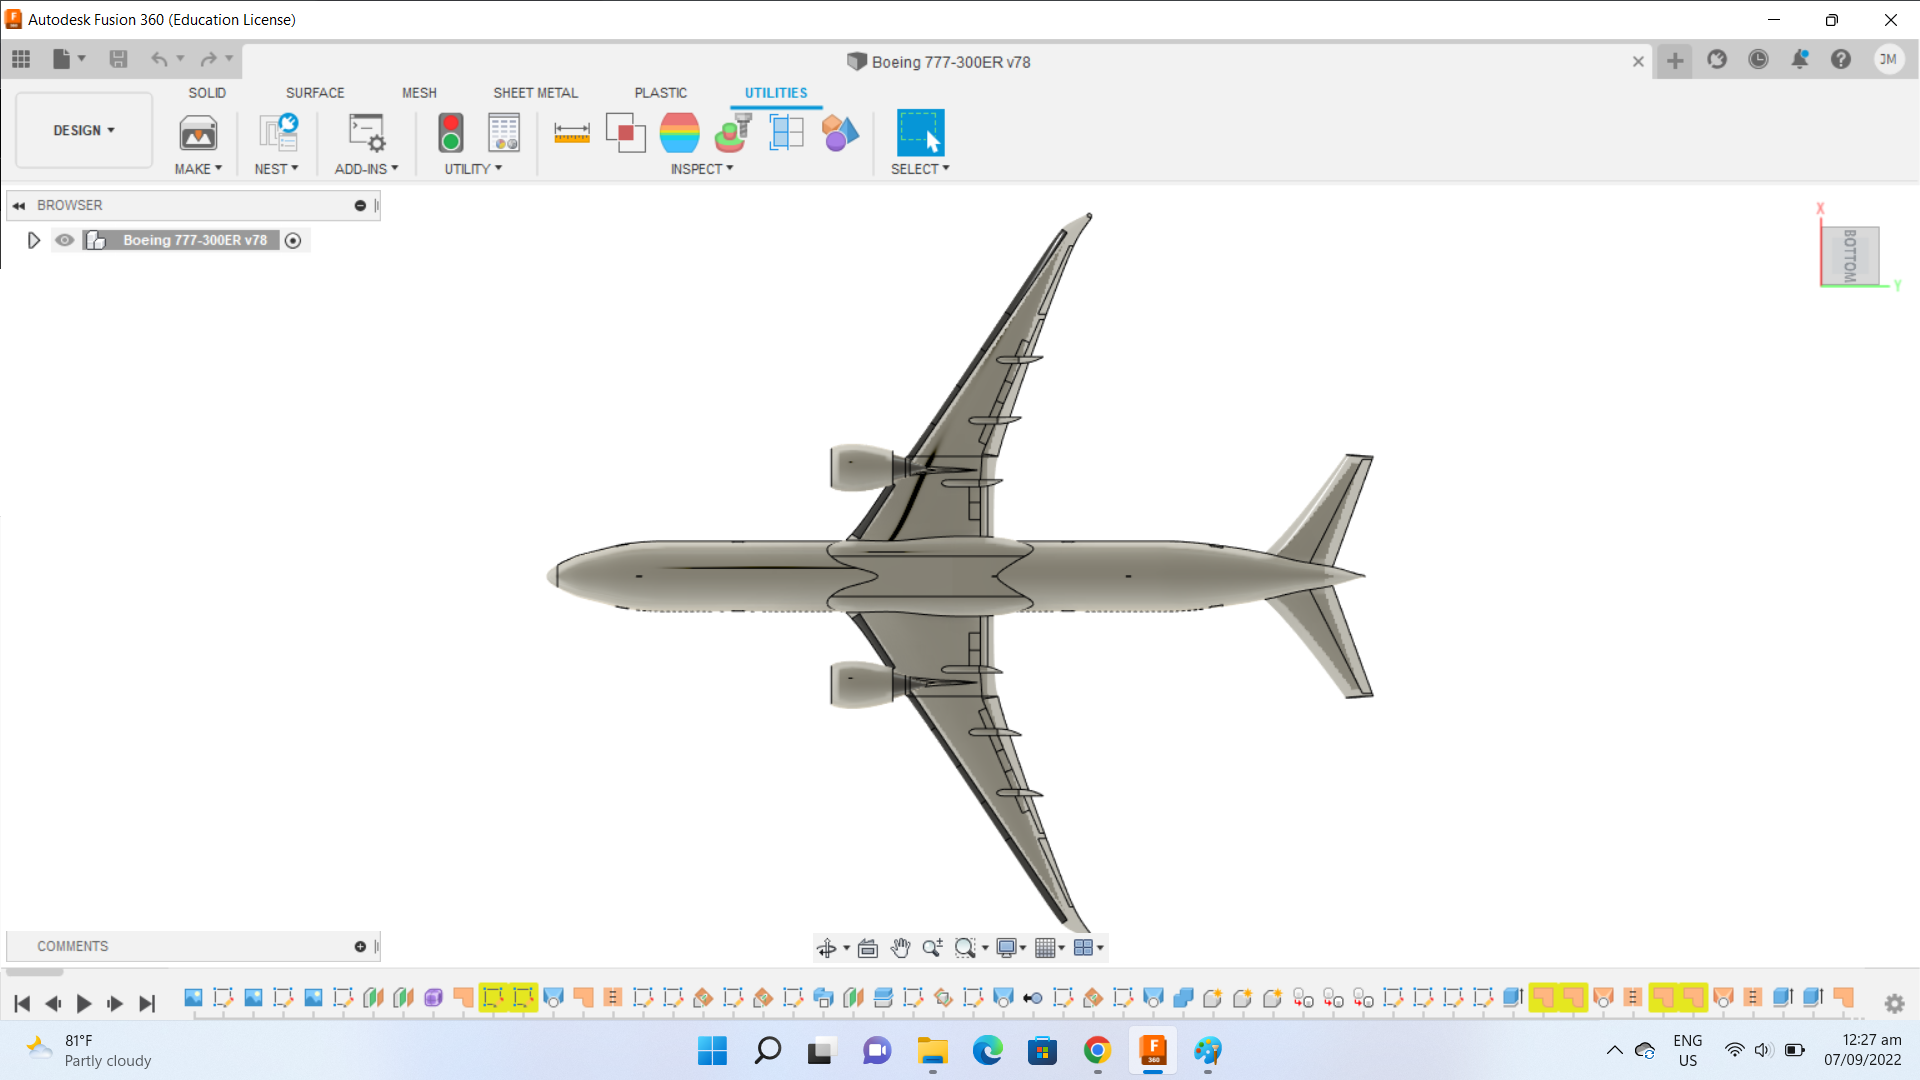Viewport: 1920px width, 1080px height.
Task: Switch to the Sheet Metal tab
Action: tap(535, 93)
